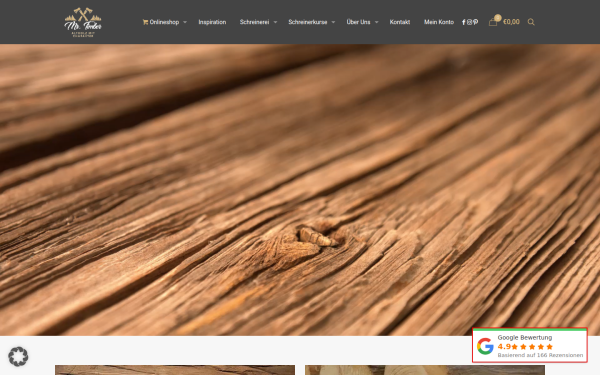This screenshot has height=375, width=600.
Task: Click the Google Bewertung title
Action: tap(525, 338)
